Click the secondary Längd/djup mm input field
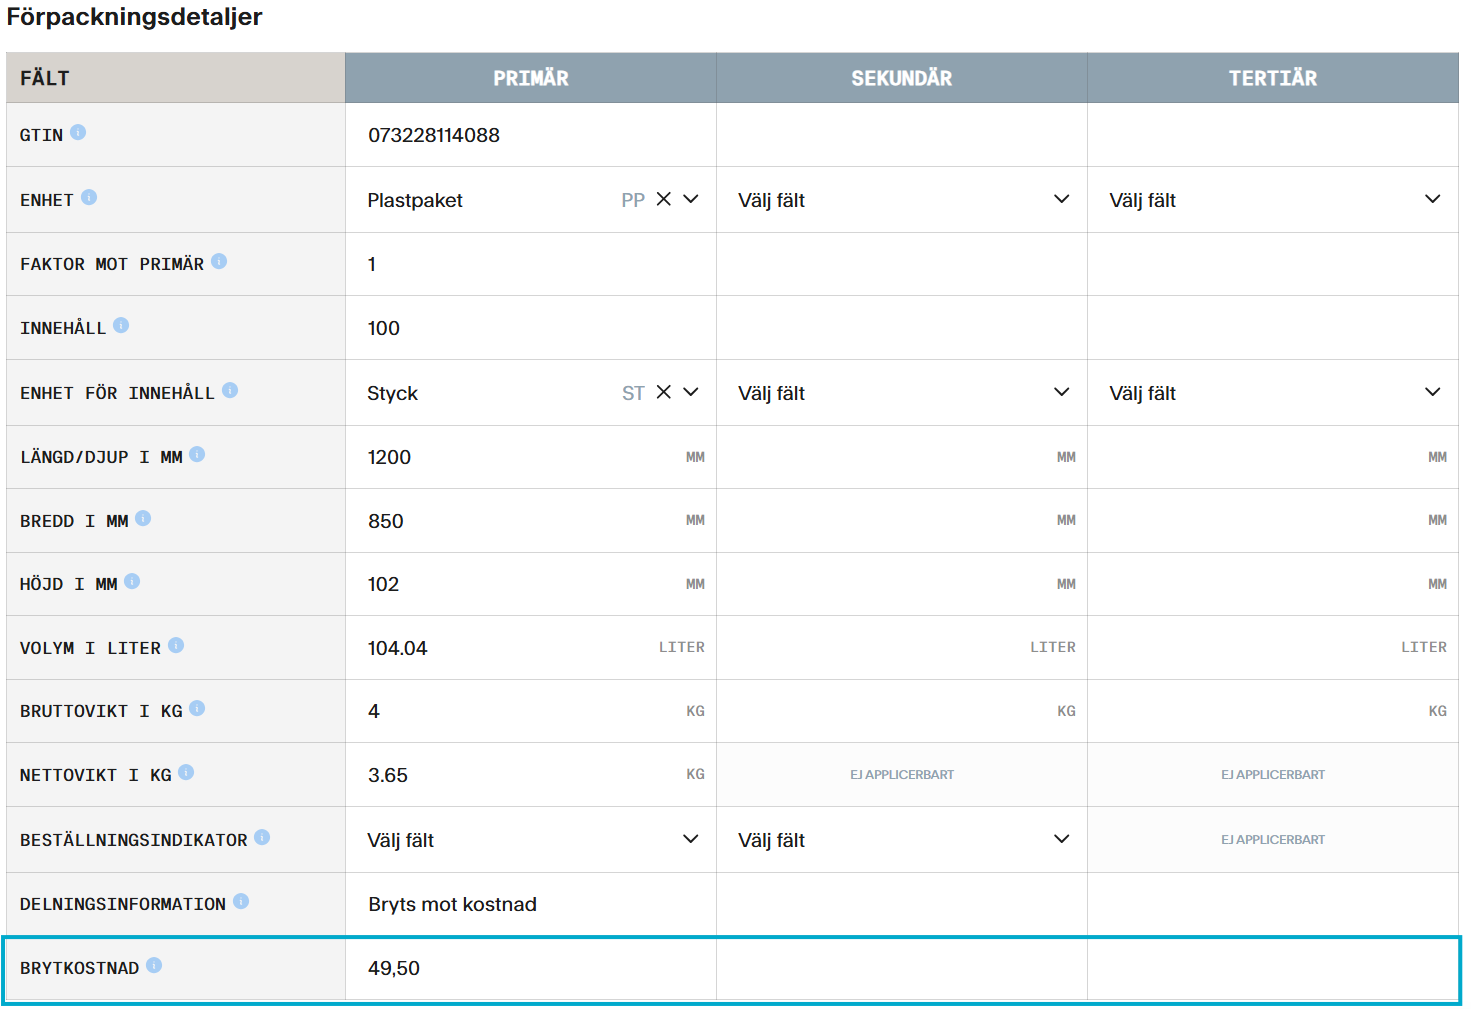The image size is (1471, 1009). (902, 457)
